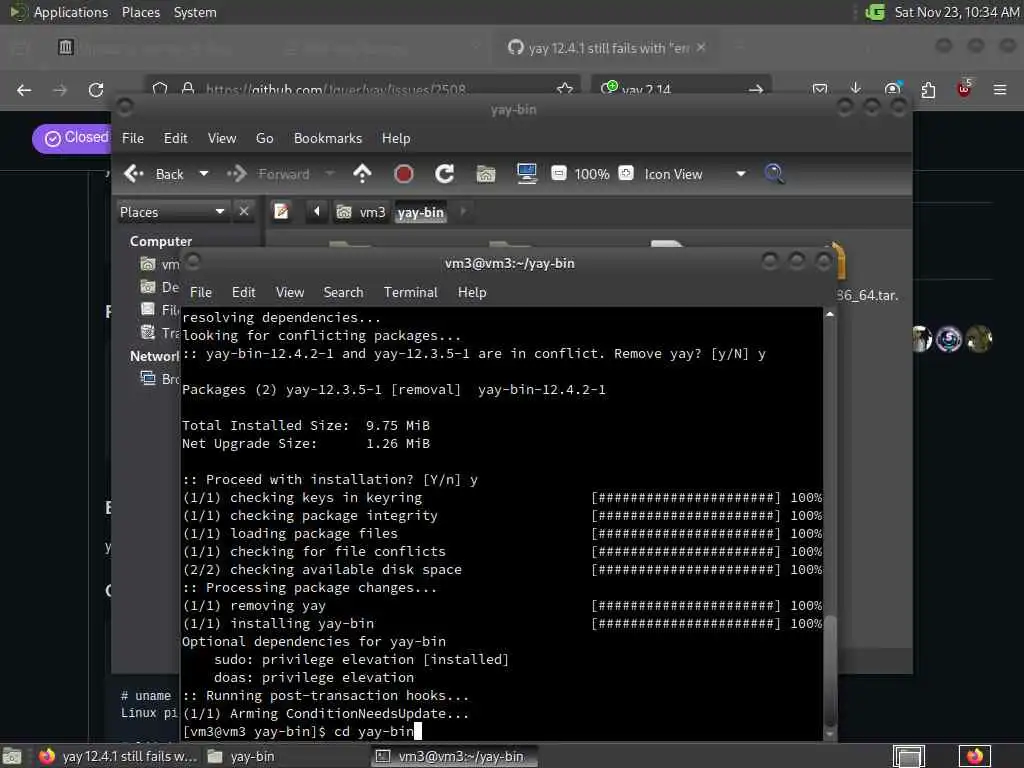This screenshot has height=768, width=1024.
Task: Click the Forward button in file manager
Action: [x=269, y=174]
